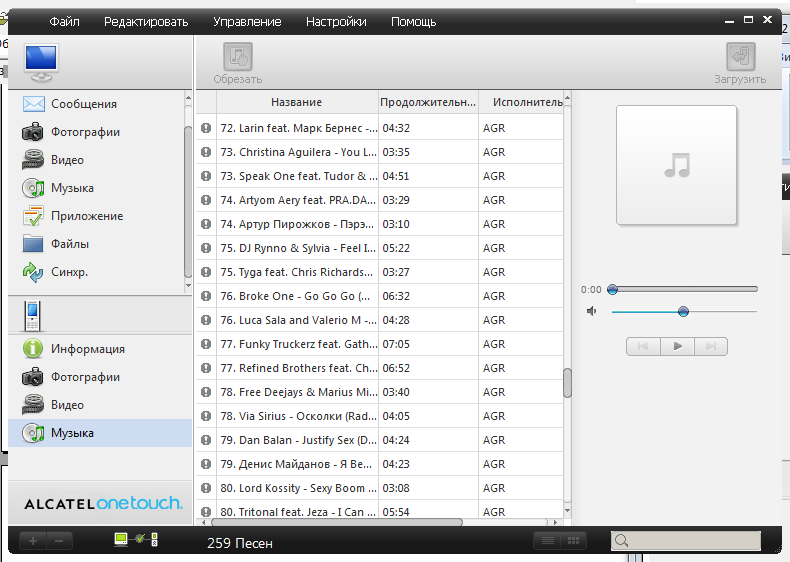The height and width of the screenshot is (562, 790).
Task: Click the plus add button
Action: 33,541
